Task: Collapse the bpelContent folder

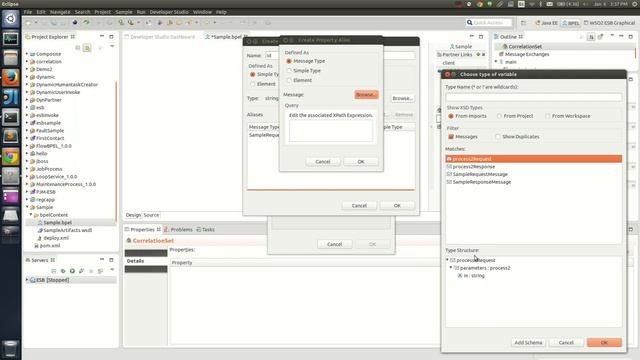Action: (31, 215)
